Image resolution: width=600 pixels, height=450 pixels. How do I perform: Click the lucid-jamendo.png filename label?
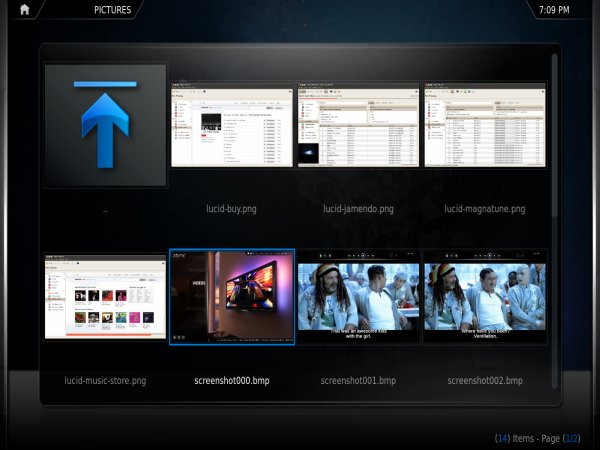(358, 209)
